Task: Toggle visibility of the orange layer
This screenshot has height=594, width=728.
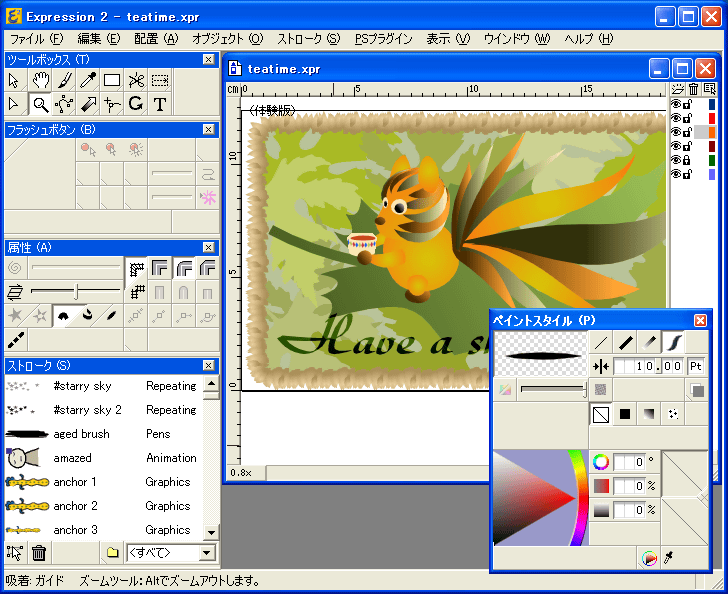Action: point(676,132)
